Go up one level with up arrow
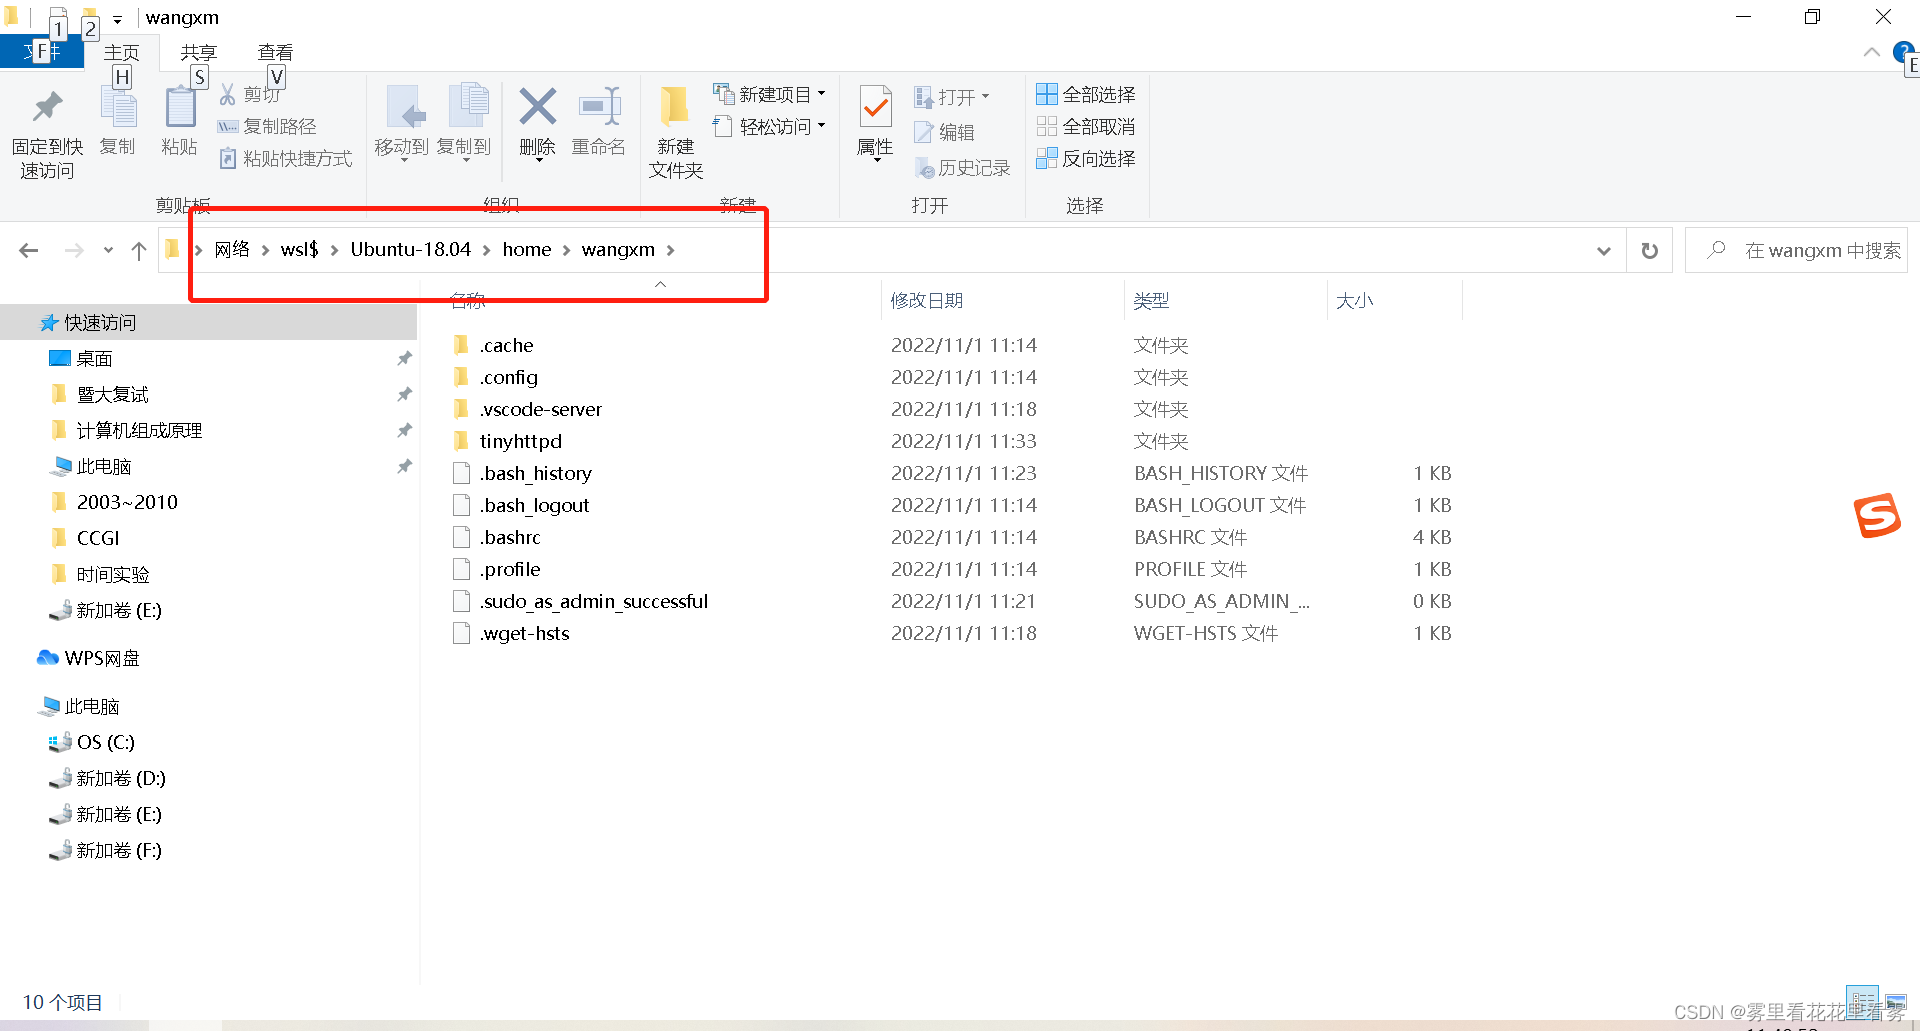The height and width of the screenshot is (1031, 1920). pos(139,250)
